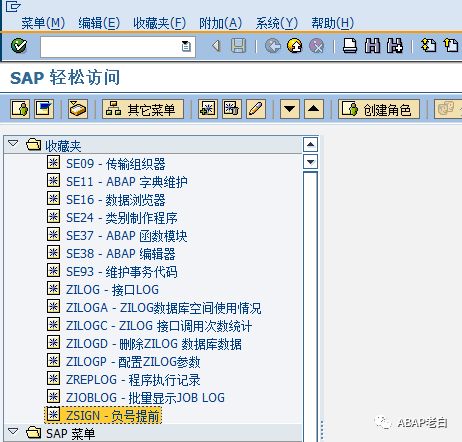This screenshot has height=442, width=462.
Task: Click the Generate Shortcut icon
Action: 451,46
